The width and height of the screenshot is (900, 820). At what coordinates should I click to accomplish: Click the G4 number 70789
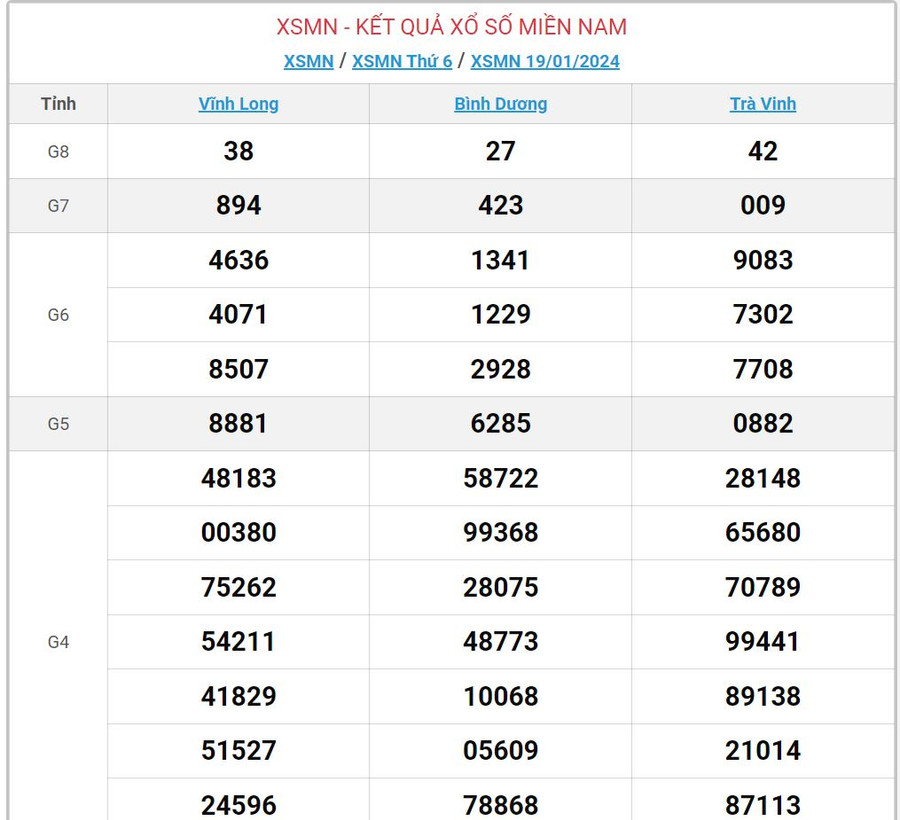click(x=762, y=587)
